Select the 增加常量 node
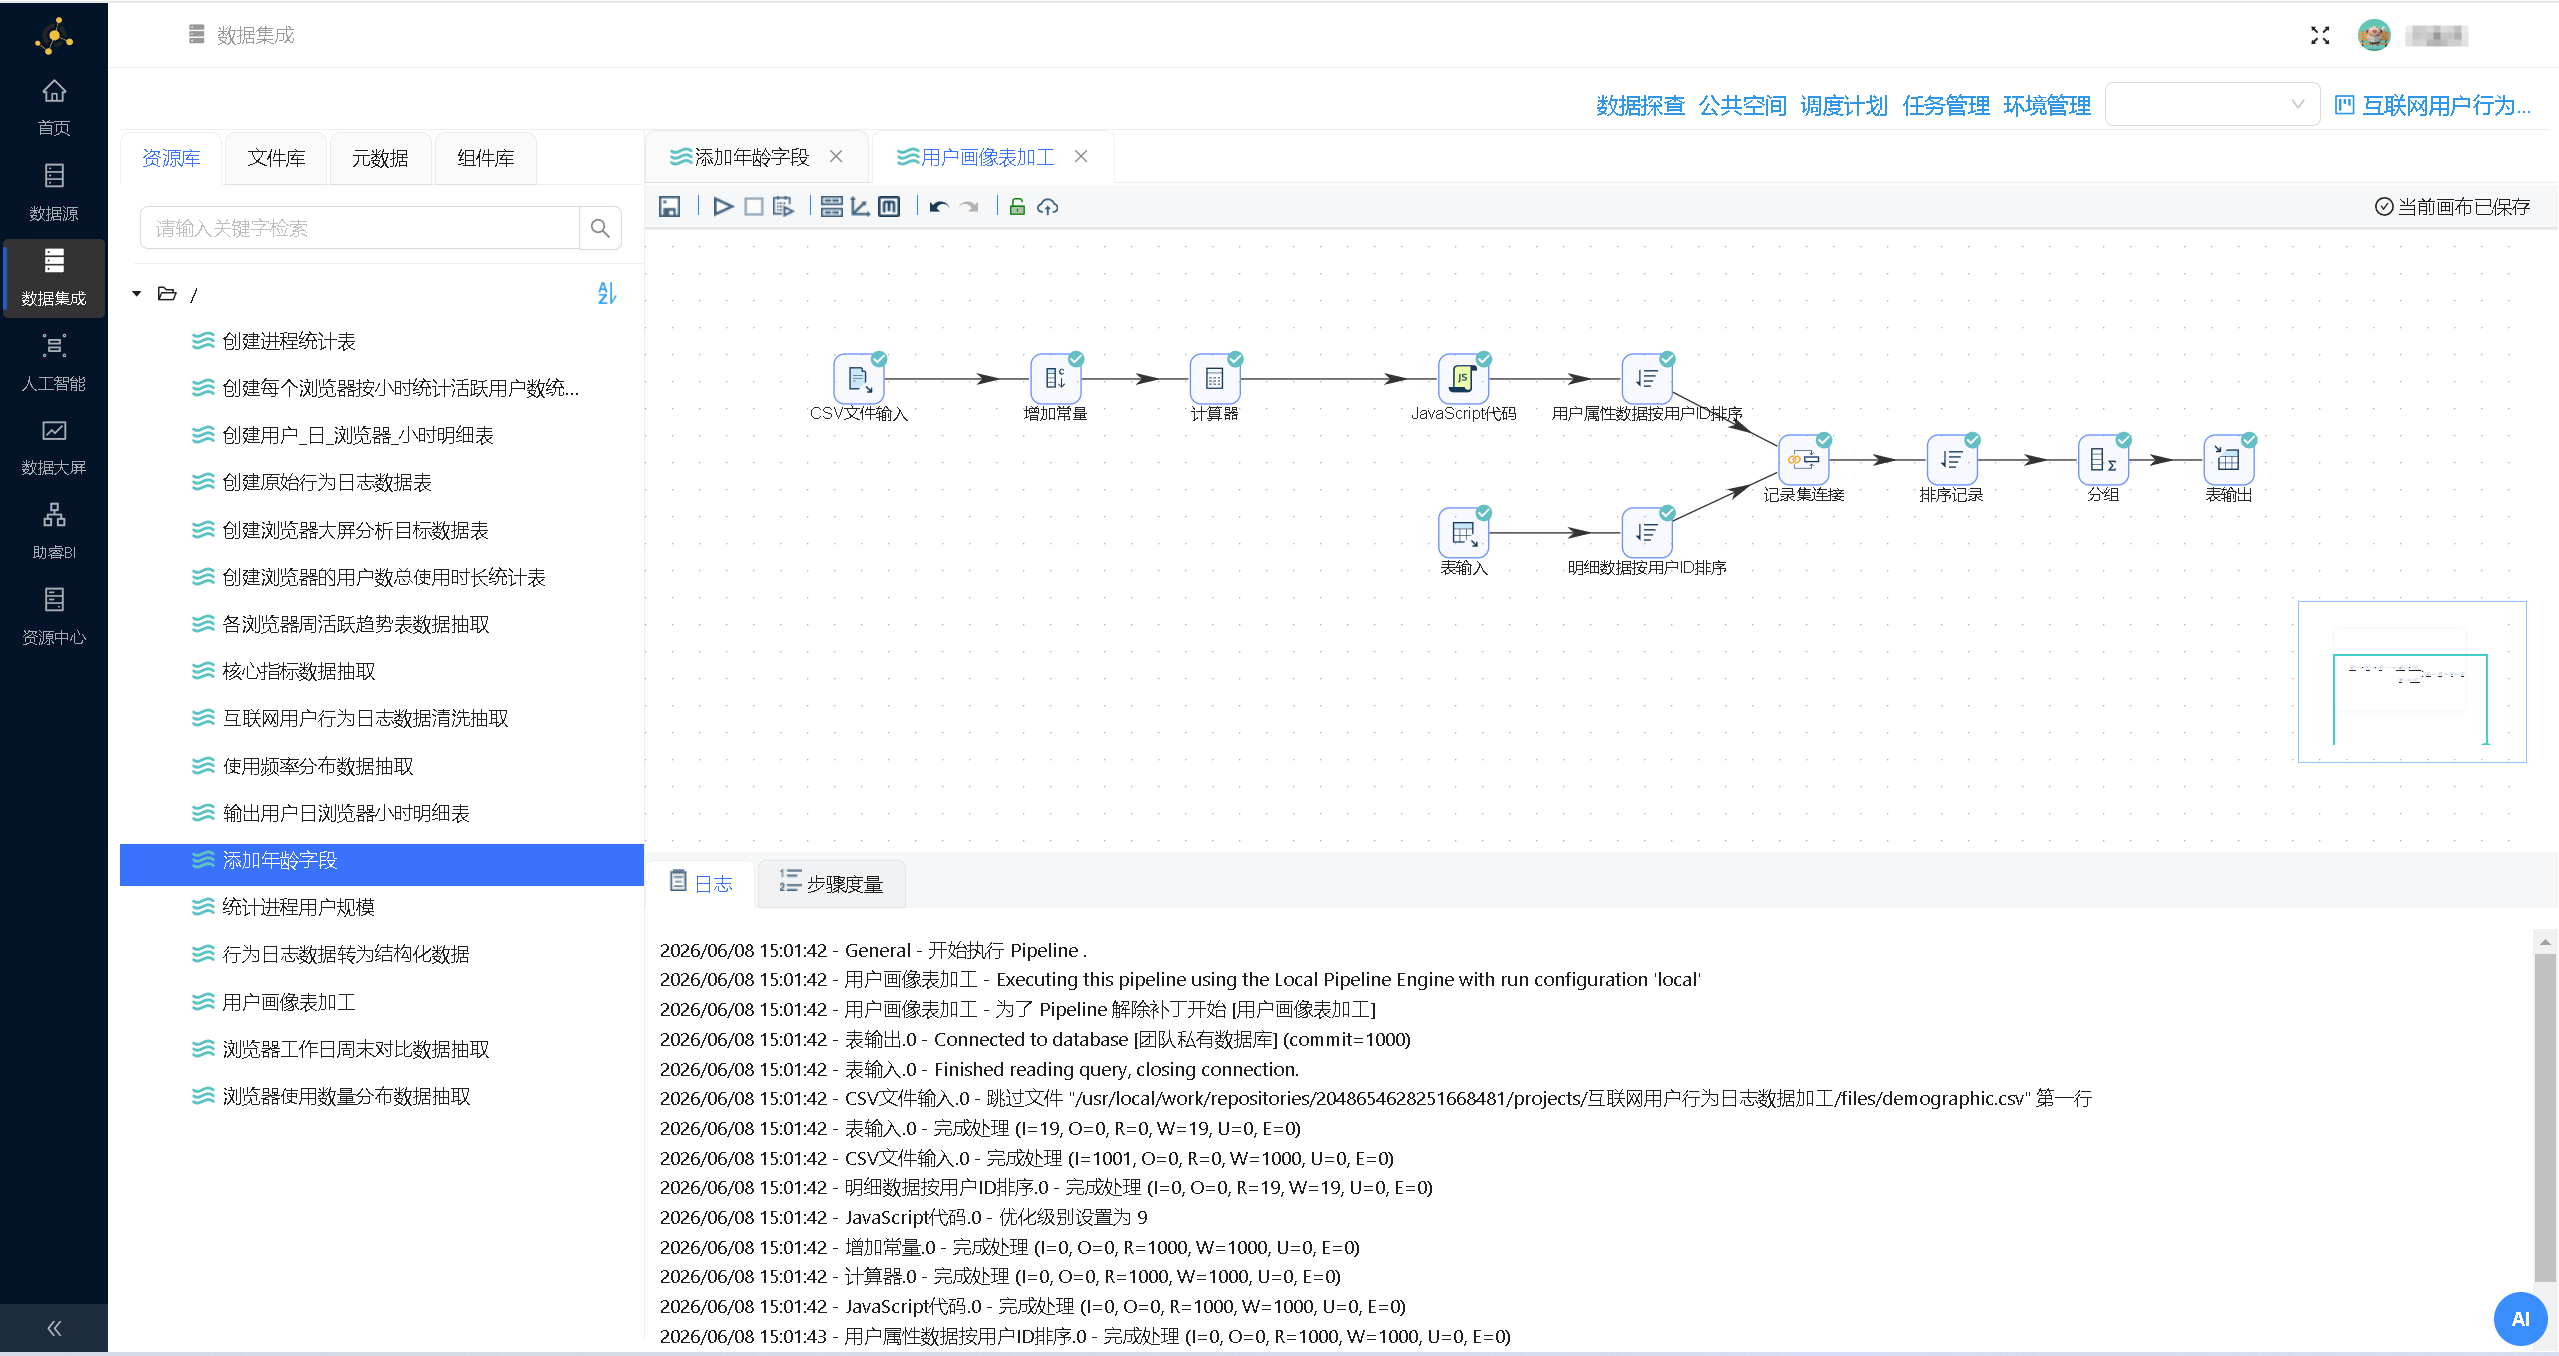 click(x=1055, y=379)
